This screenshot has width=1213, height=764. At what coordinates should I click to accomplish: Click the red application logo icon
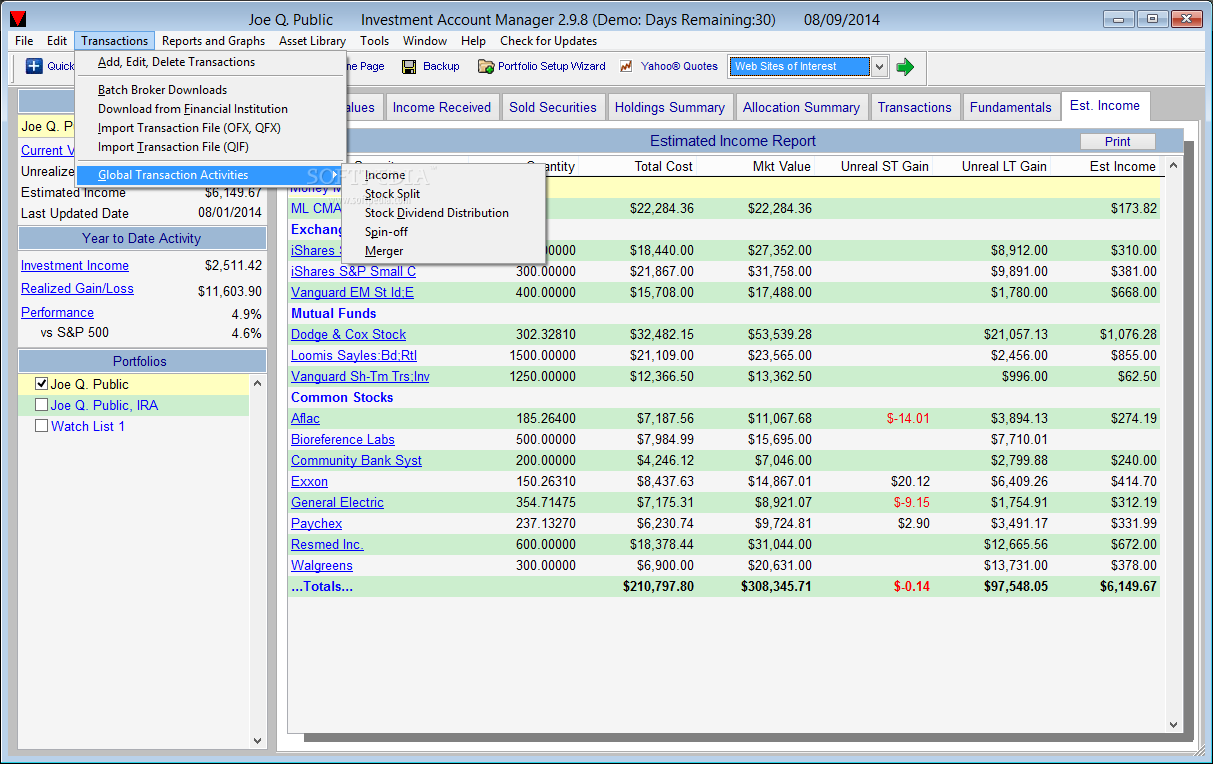coord(17,19)
